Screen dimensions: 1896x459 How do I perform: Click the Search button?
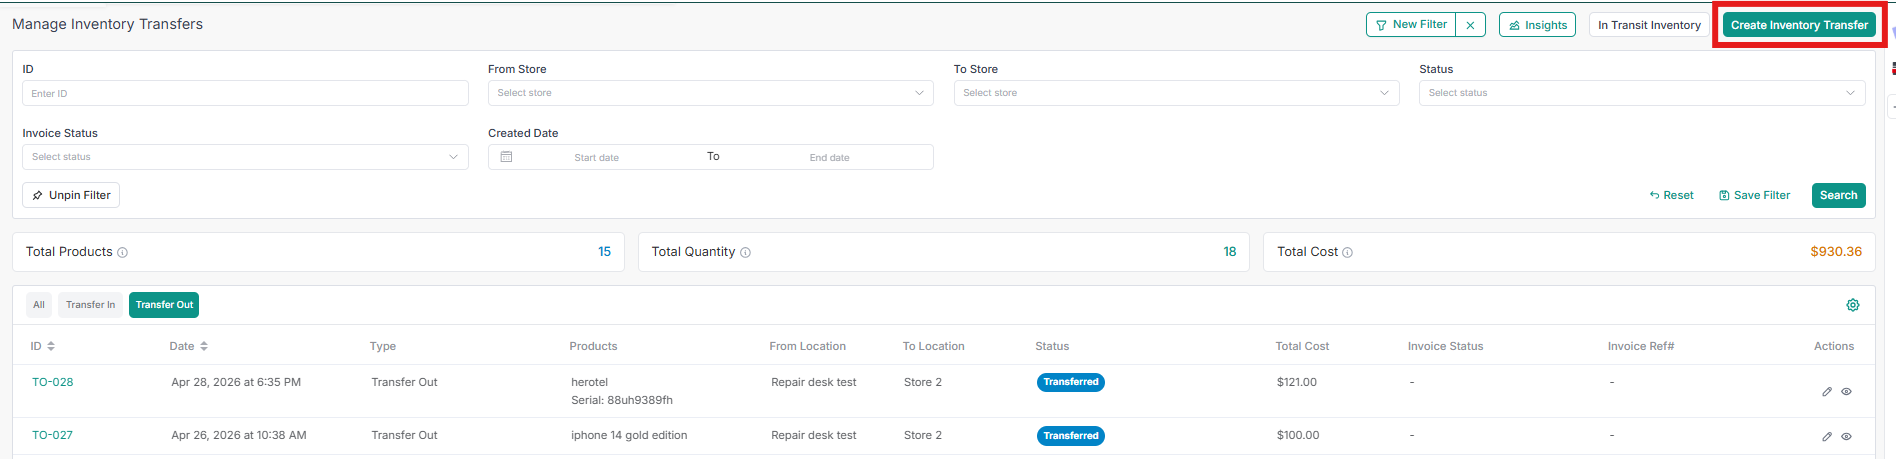click(x=1838, y=195)
